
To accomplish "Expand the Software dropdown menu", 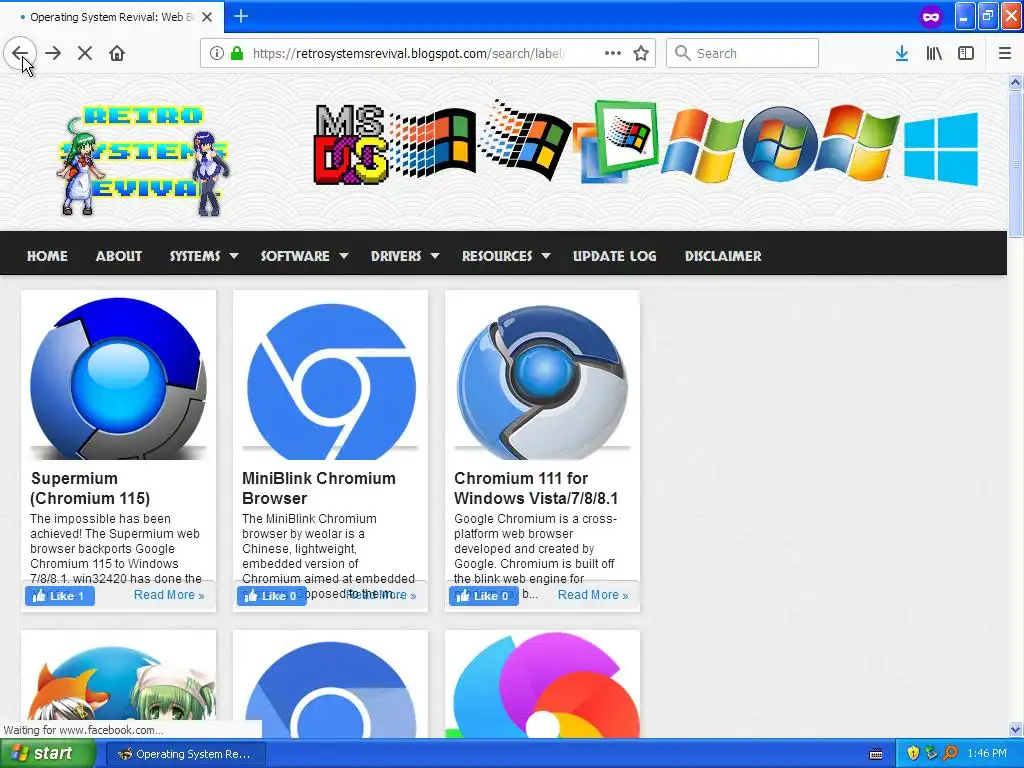I will click(x=304, y=256).
